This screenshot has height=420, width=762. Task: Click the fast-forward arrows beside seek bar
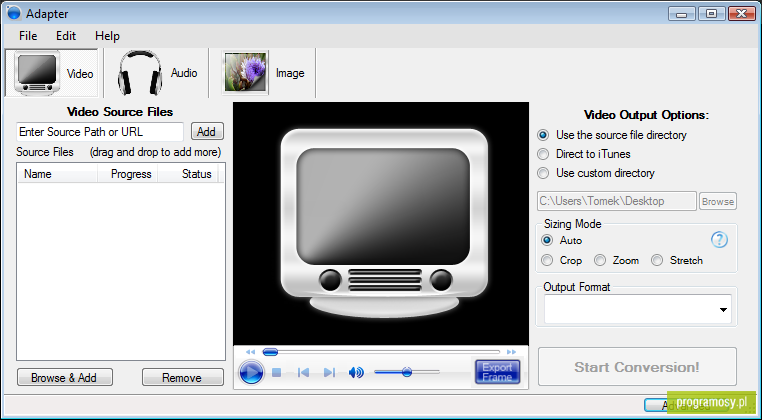point(511,352)
